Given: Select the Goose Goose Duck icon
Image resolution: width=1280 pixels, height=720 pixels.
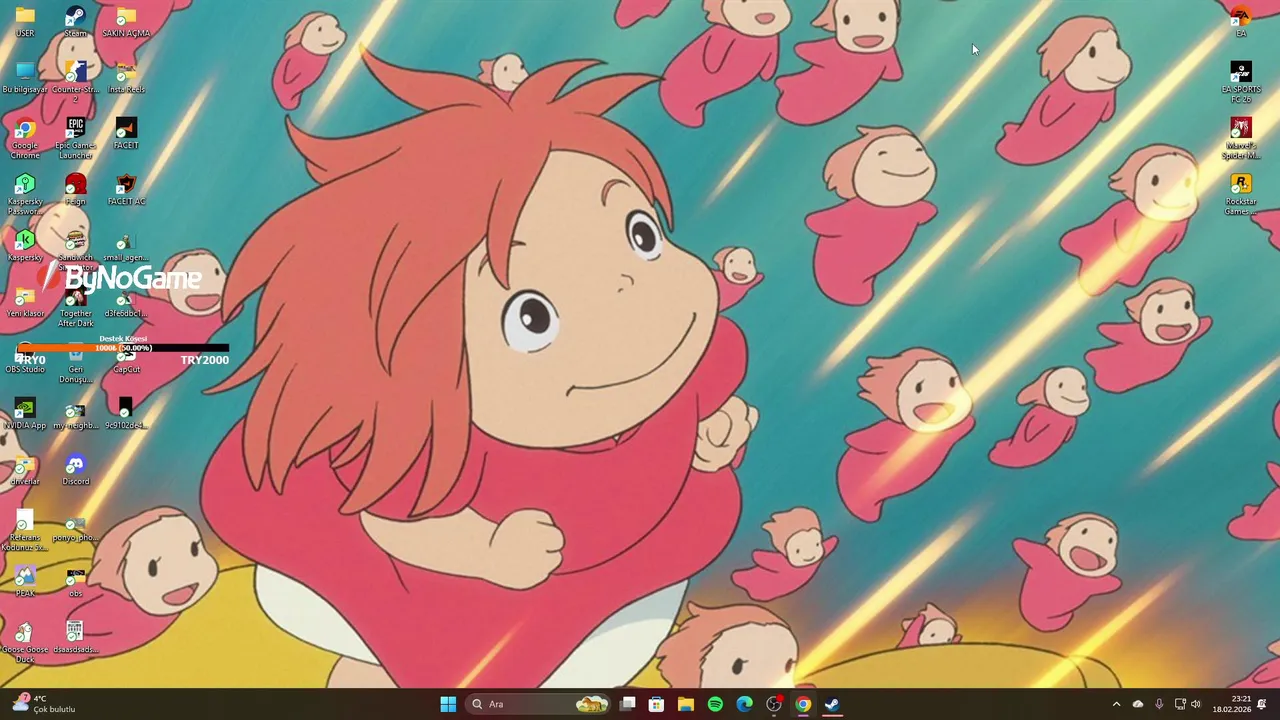Looking at the screenshot, I should pyautogui.click(x=25, y=642).
